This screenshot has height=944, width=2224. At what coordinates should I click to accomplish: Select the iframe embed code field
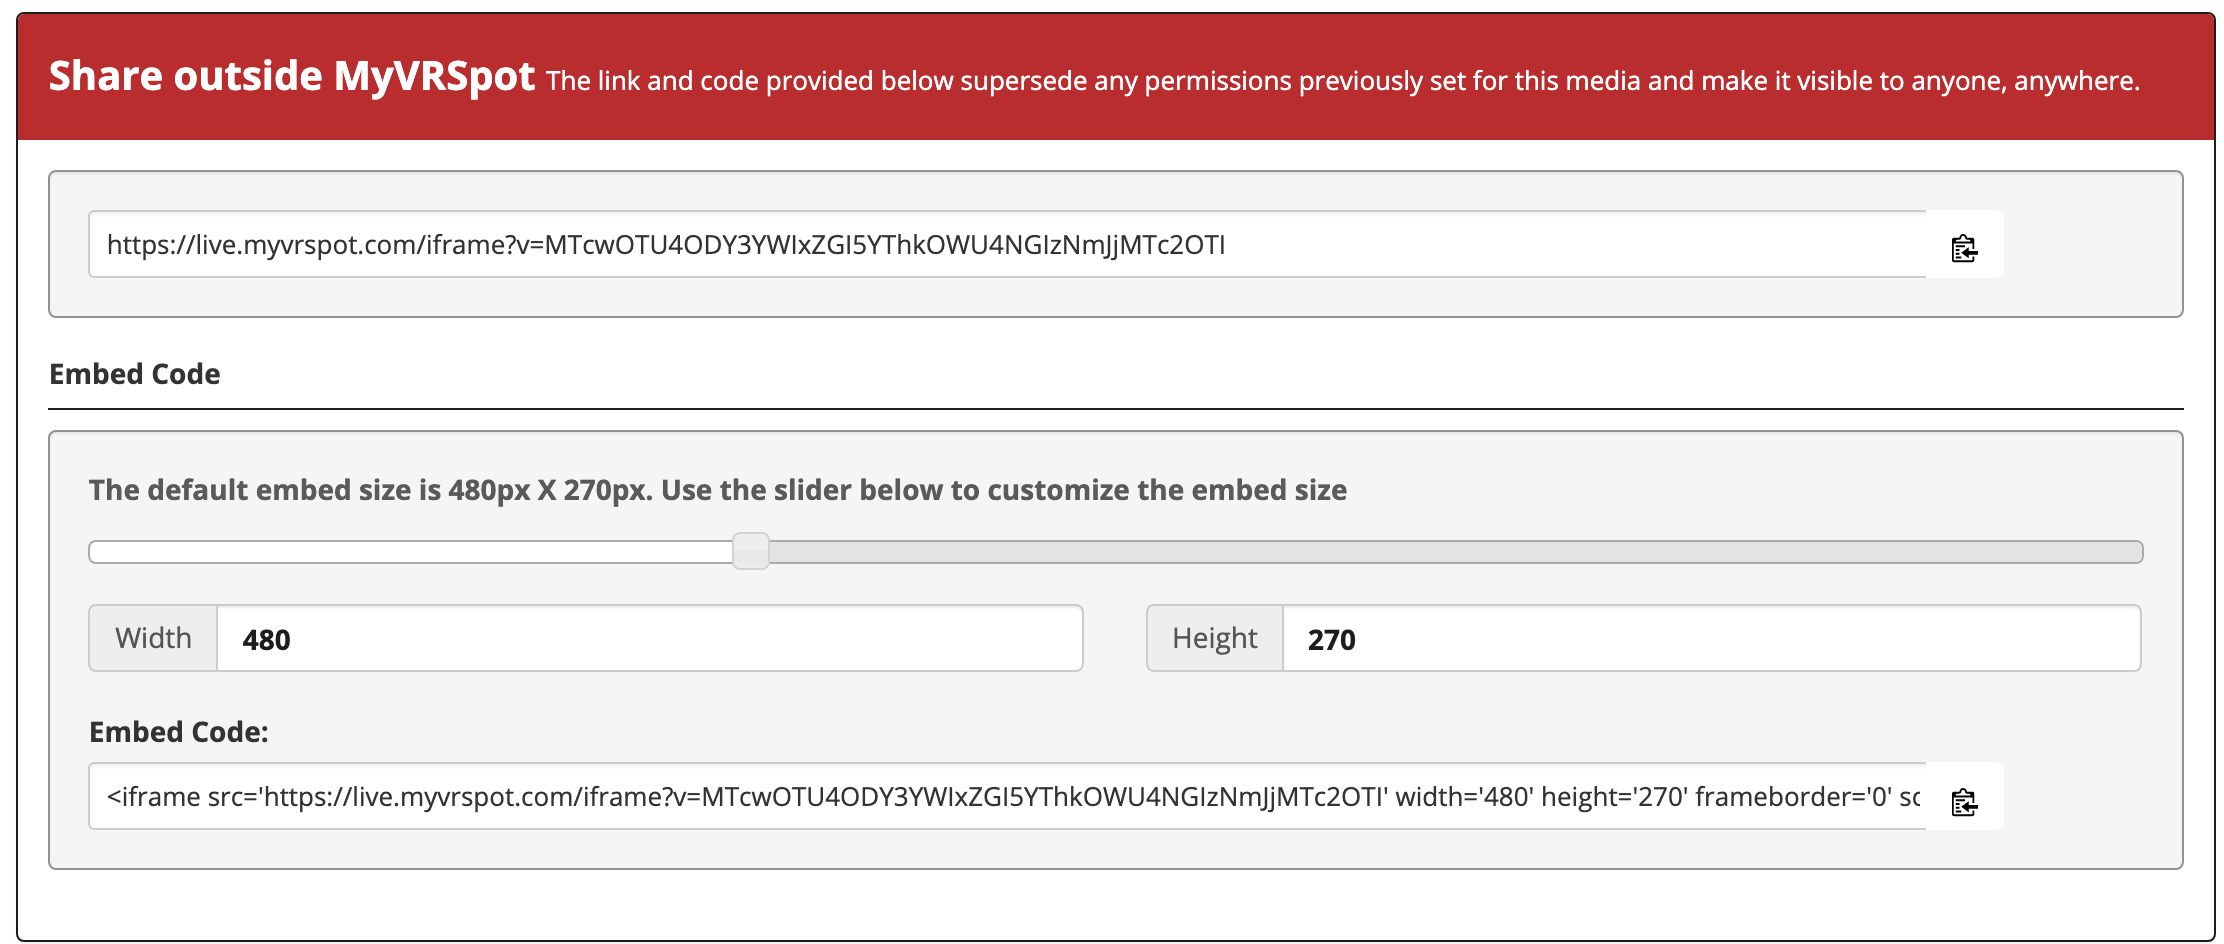pyautogui.click(x=1008, y=797)
